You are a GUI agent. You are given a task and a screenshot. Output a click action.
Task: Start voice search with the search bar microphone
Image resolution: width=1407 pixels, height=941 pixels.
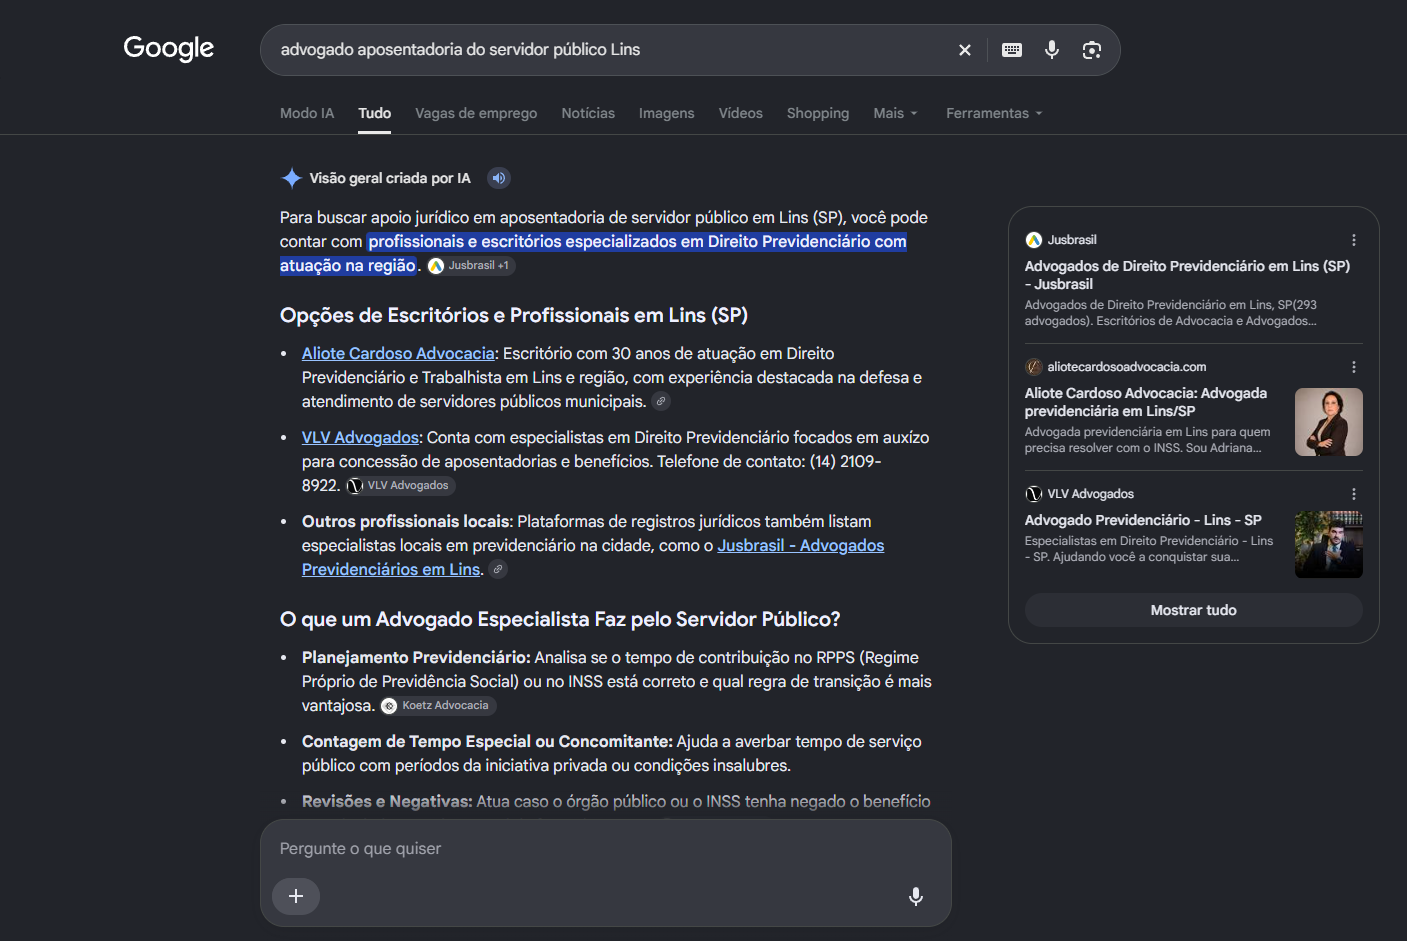pyautogui.click(x=1052, y=50)
